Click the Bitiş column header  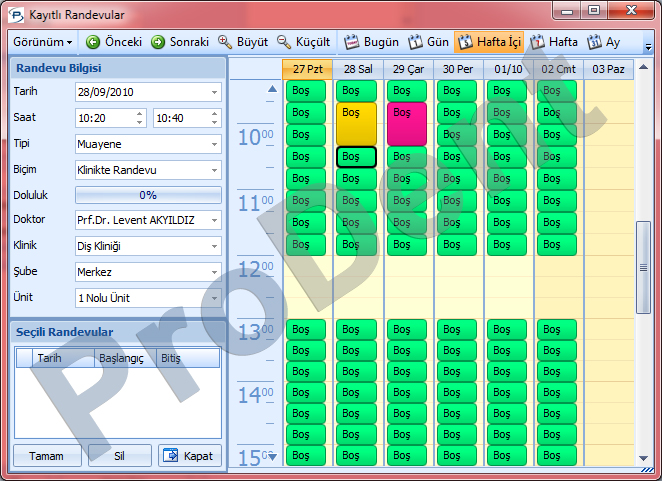coord(188,358)
